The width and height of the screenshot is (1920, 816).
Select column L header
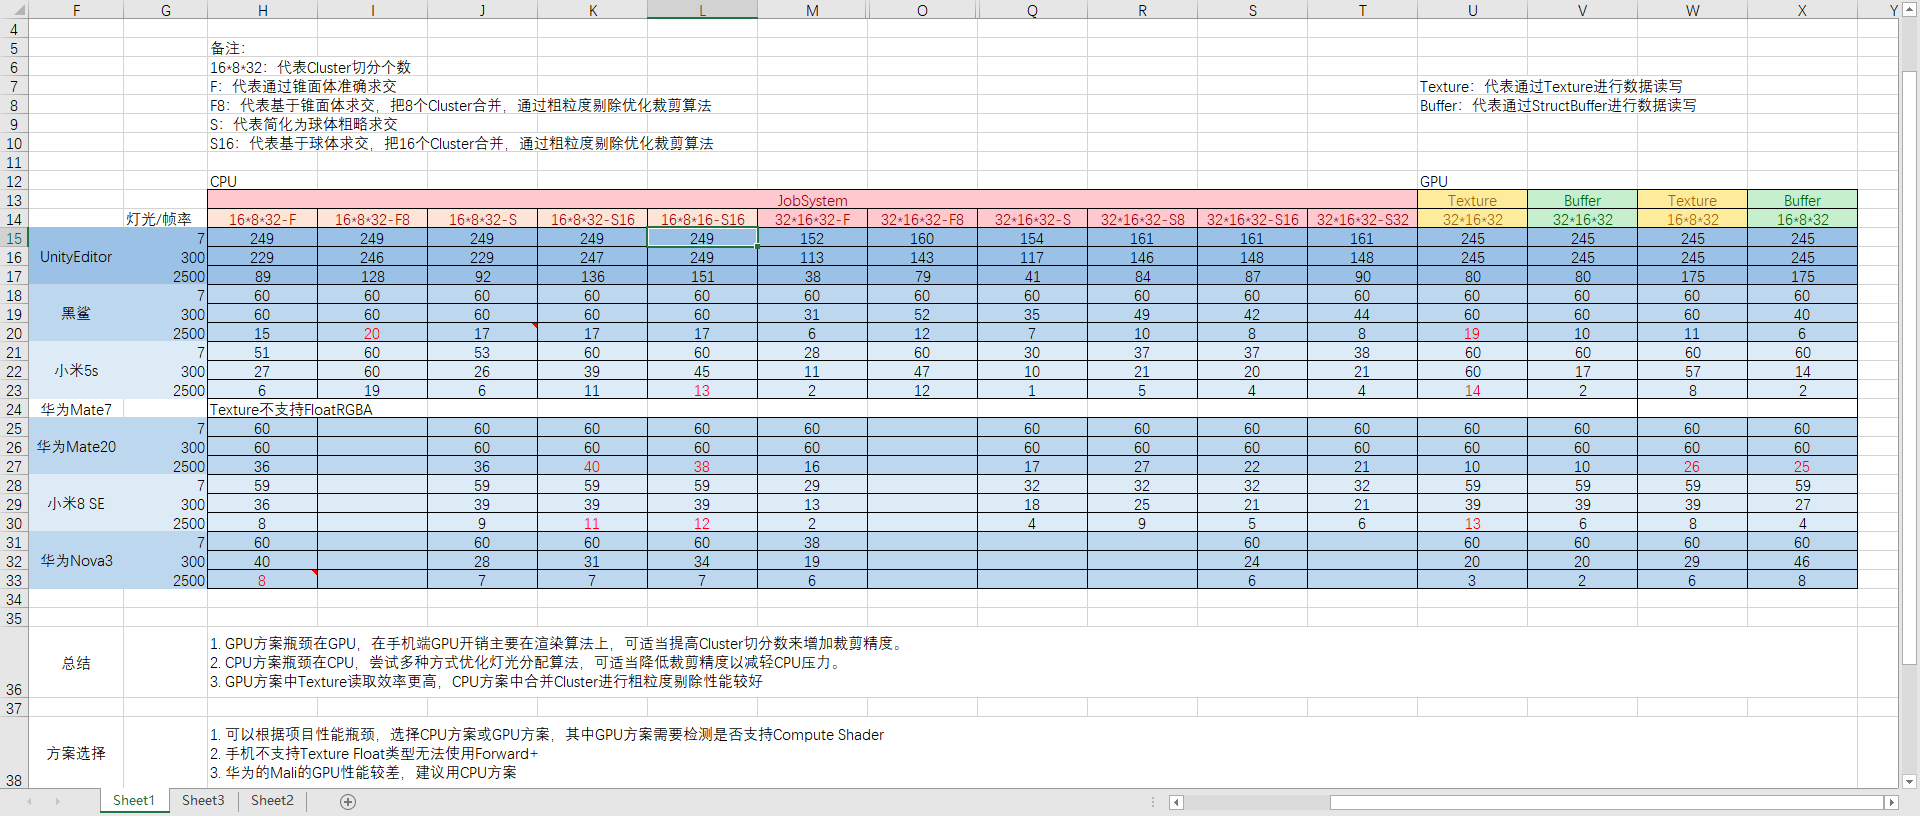coord(702,10)
